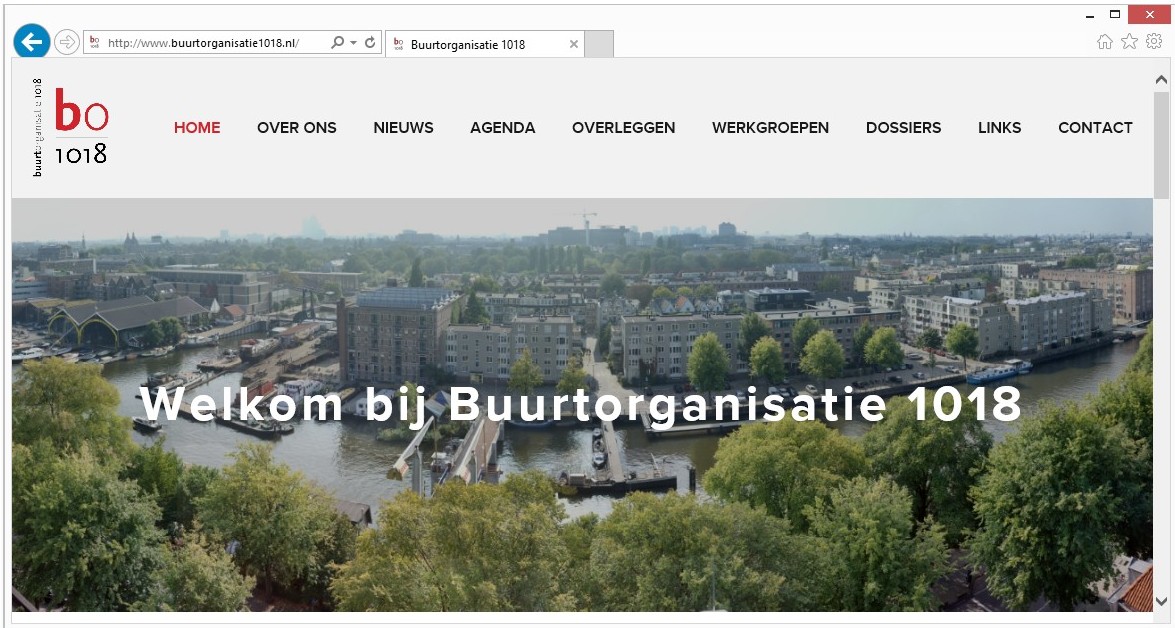
Task: Open the address bar autocomplete dropdown arrow
Action: [353, 43]
